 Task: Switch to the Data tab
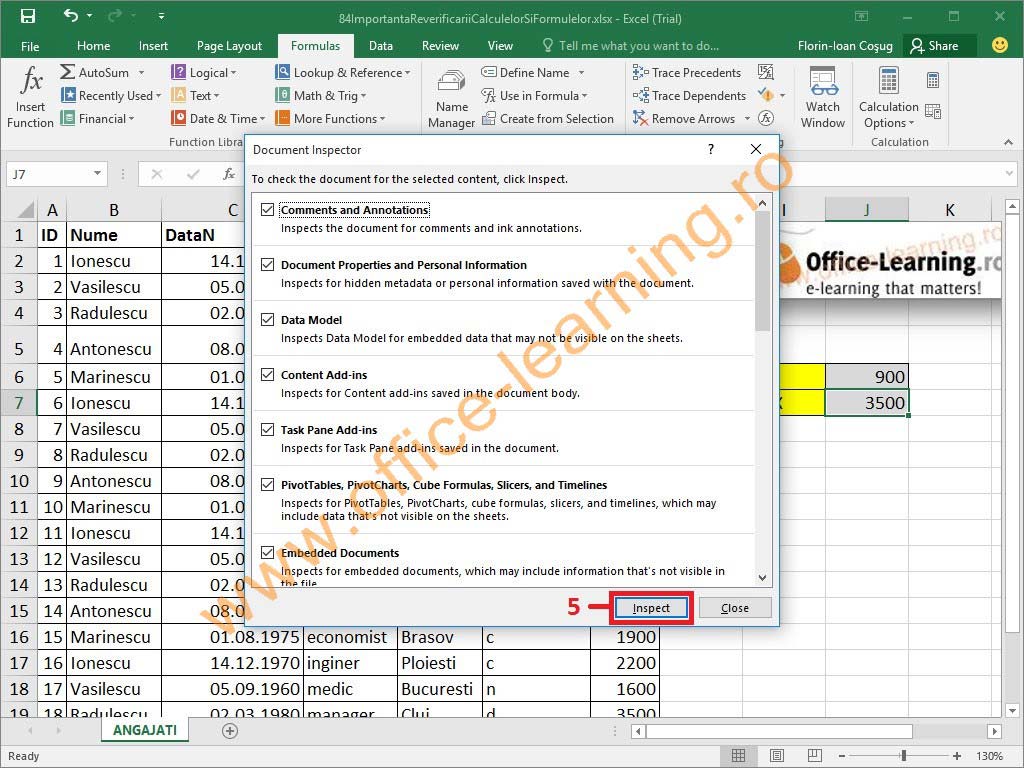tap(381, 46)
